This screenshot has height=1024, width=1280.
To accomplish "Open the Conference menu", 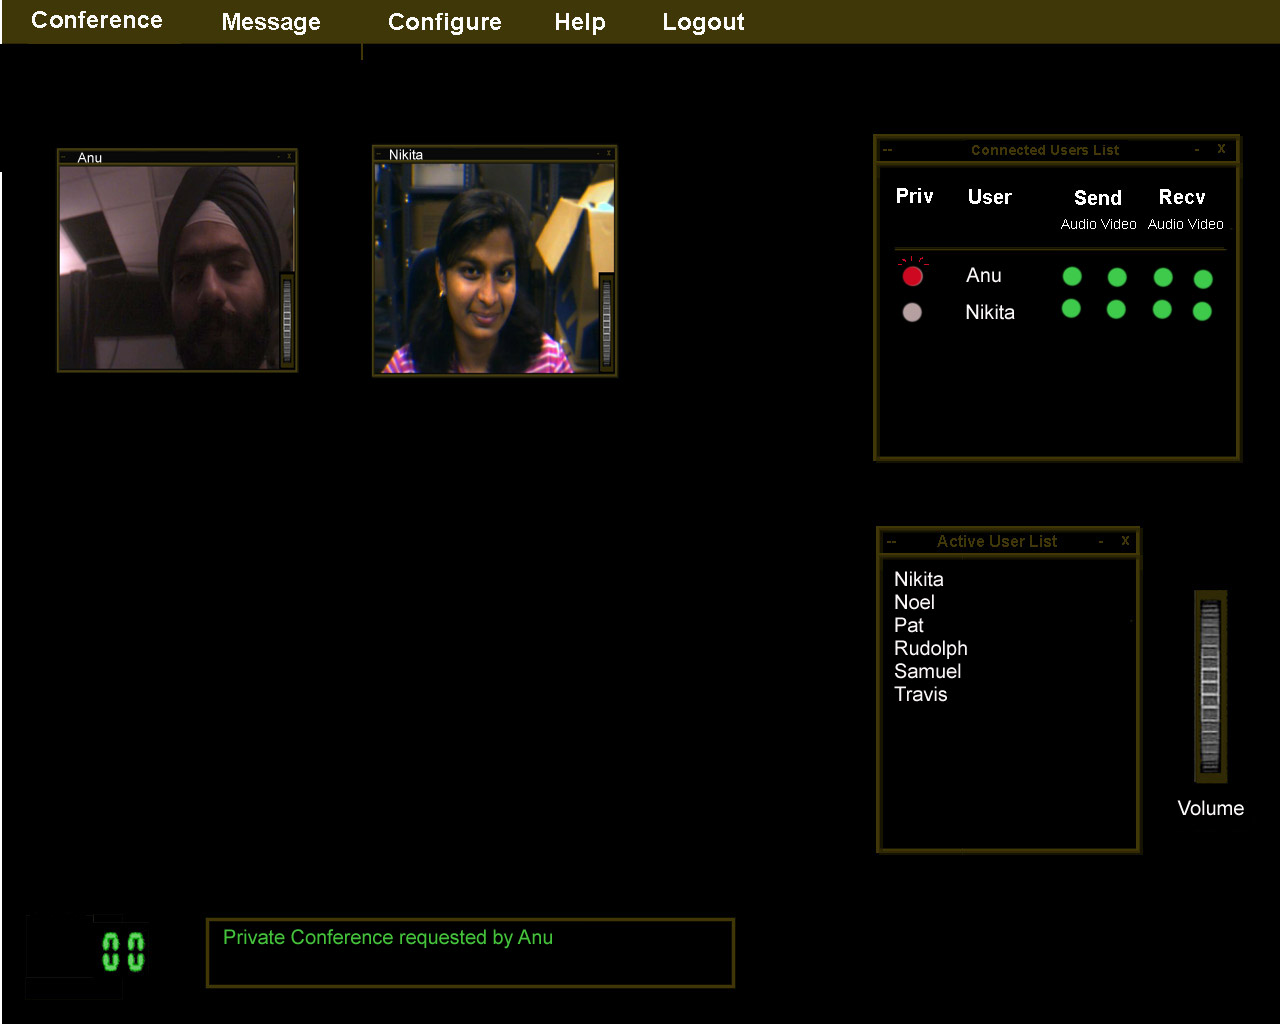I will (x=97, y=21).
